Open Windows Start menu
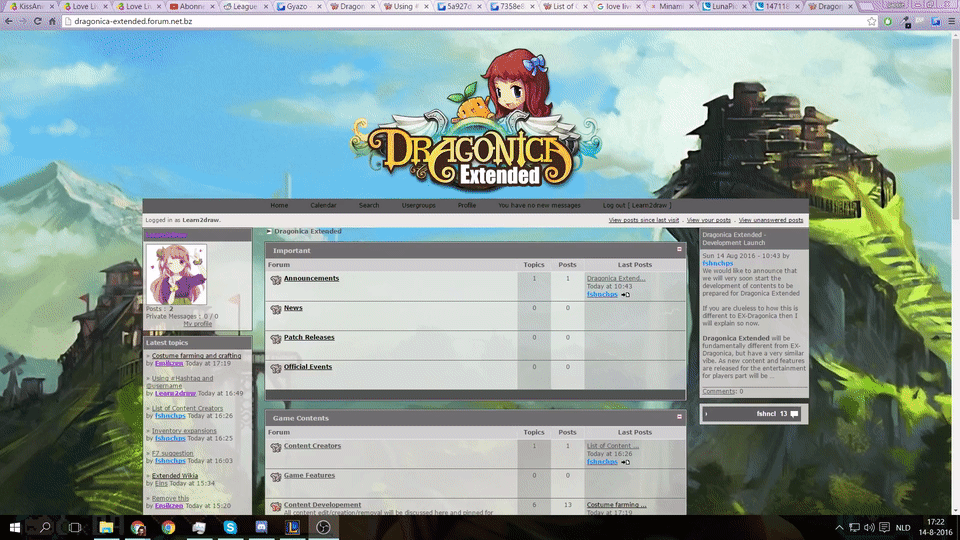960x540 pixels. (x=15, y=527)
